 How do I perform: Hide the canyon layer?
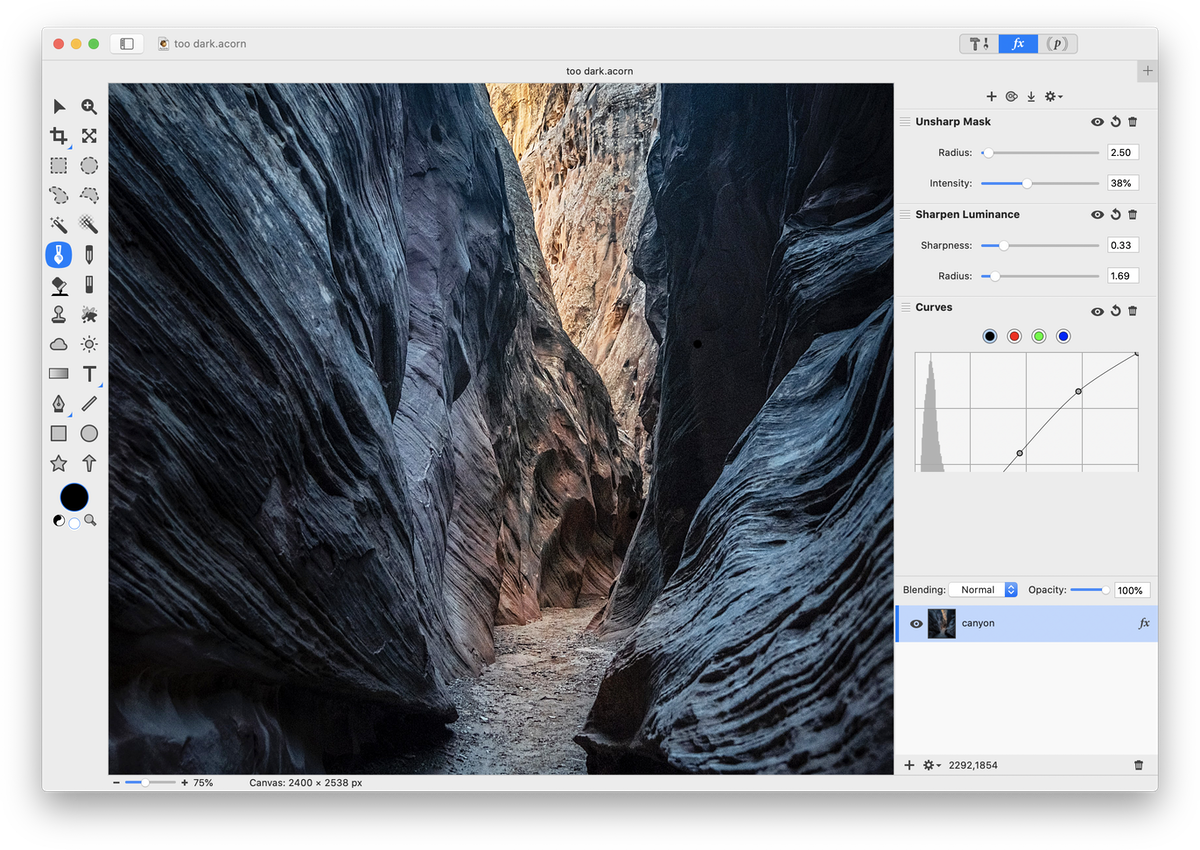click(916, 624)
